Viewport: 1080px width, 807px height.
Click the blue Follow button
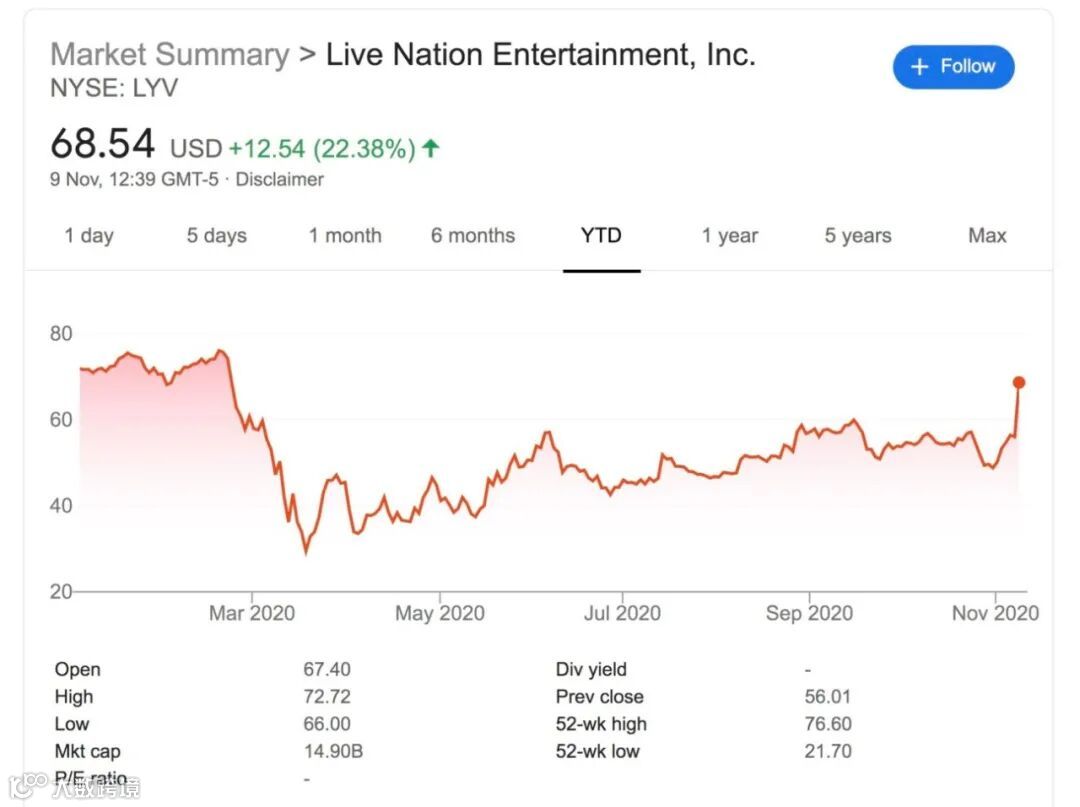(x=953, y=67)
